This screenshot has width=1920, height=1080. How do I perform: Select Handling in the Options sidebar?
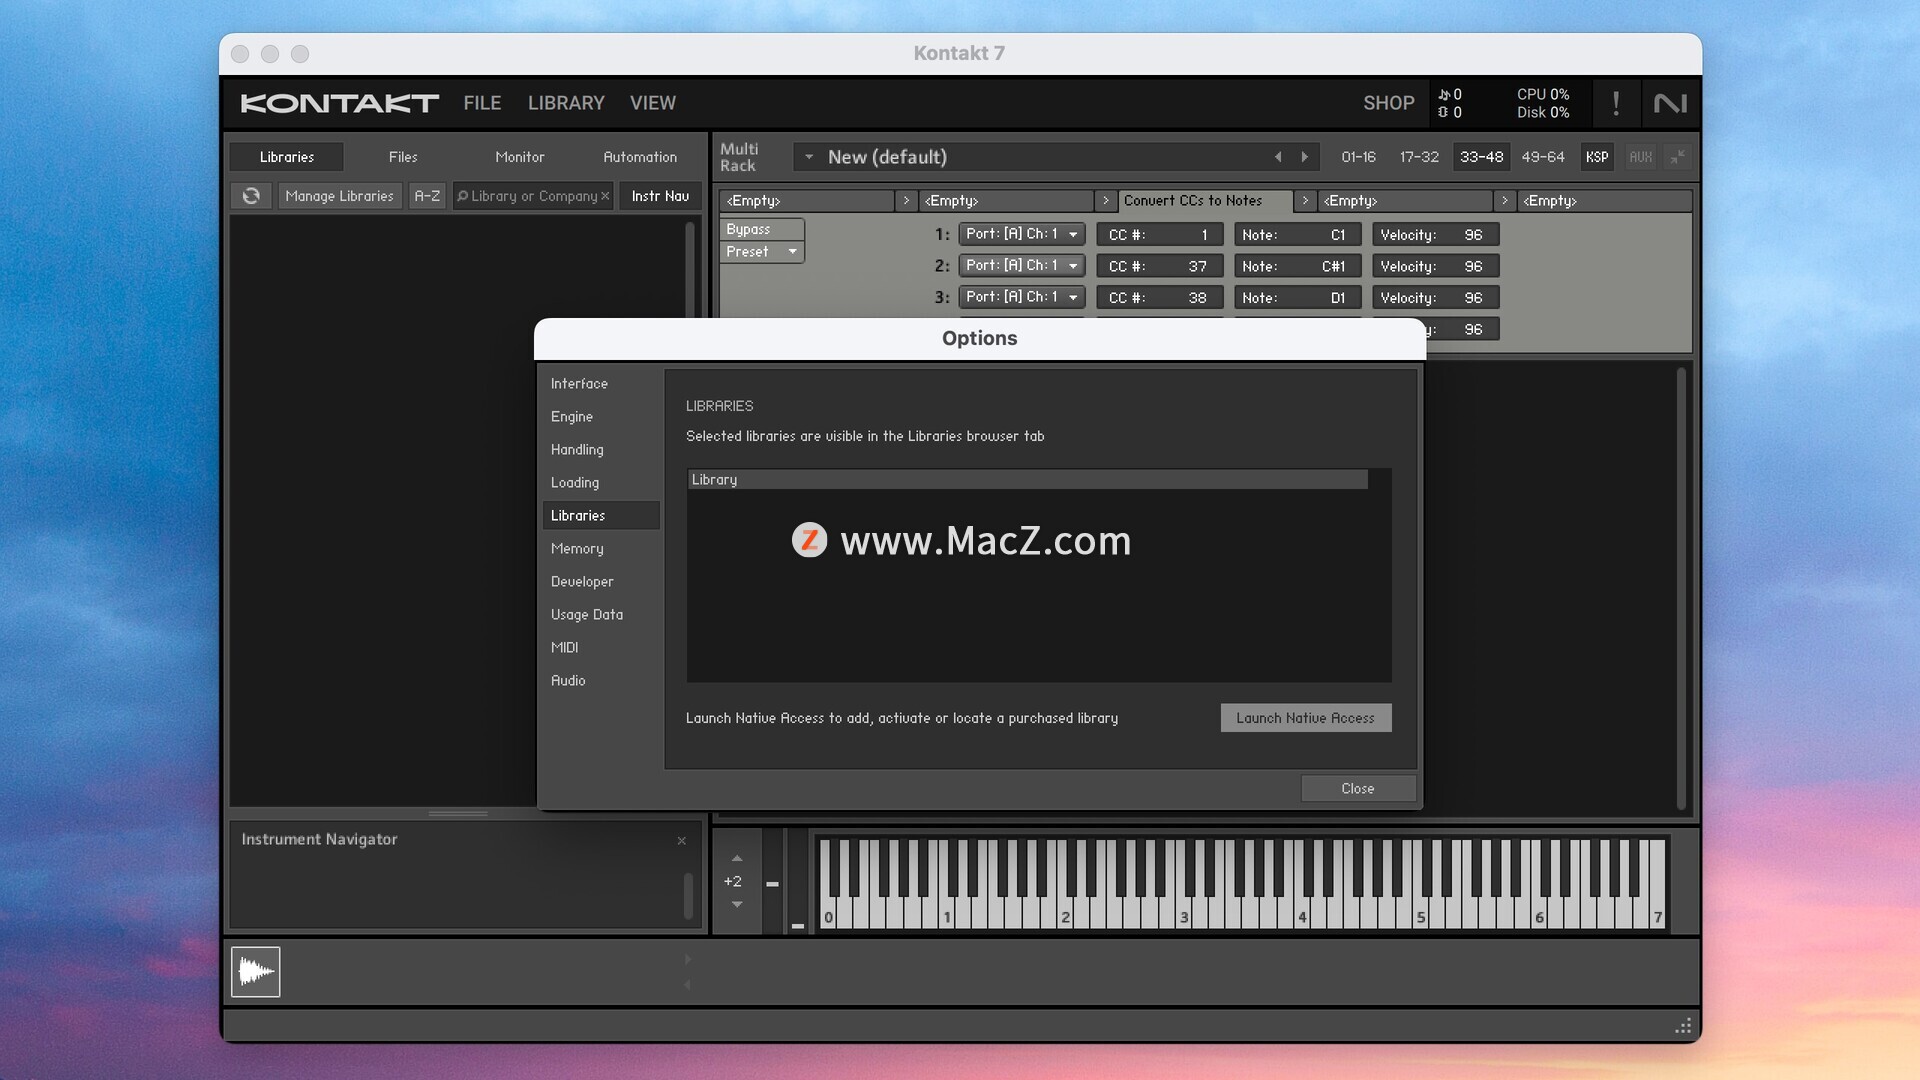click(x=601, y=450)
